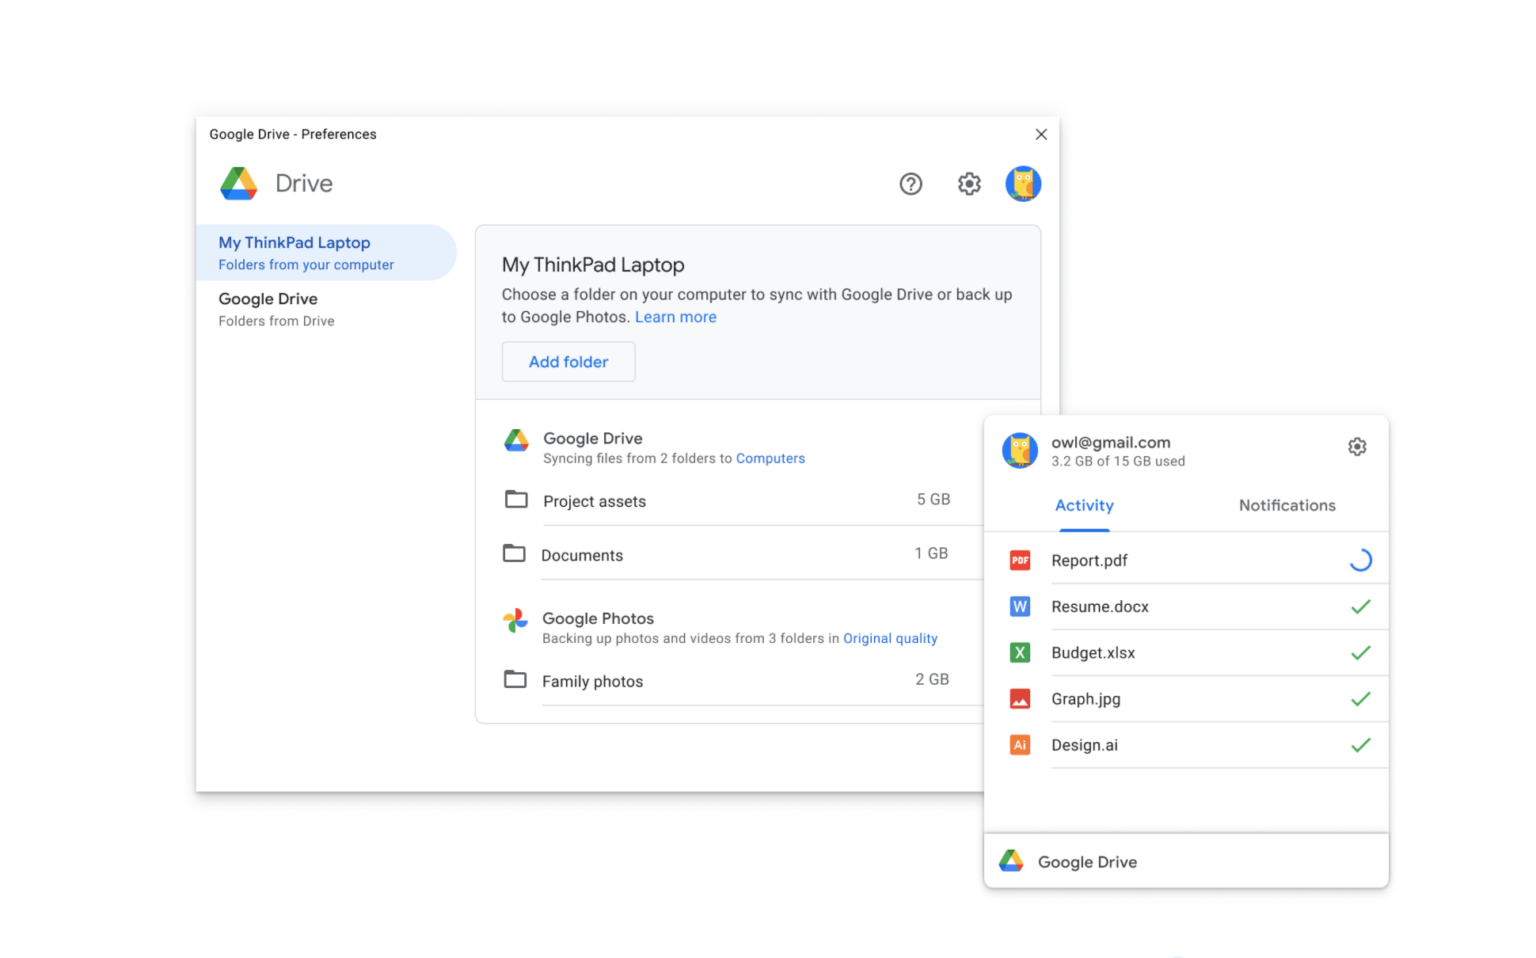Click the Google Photos pinwheel icon
Image resolution: width=1536 pixels, height=958 pixels.
[515, 621]
